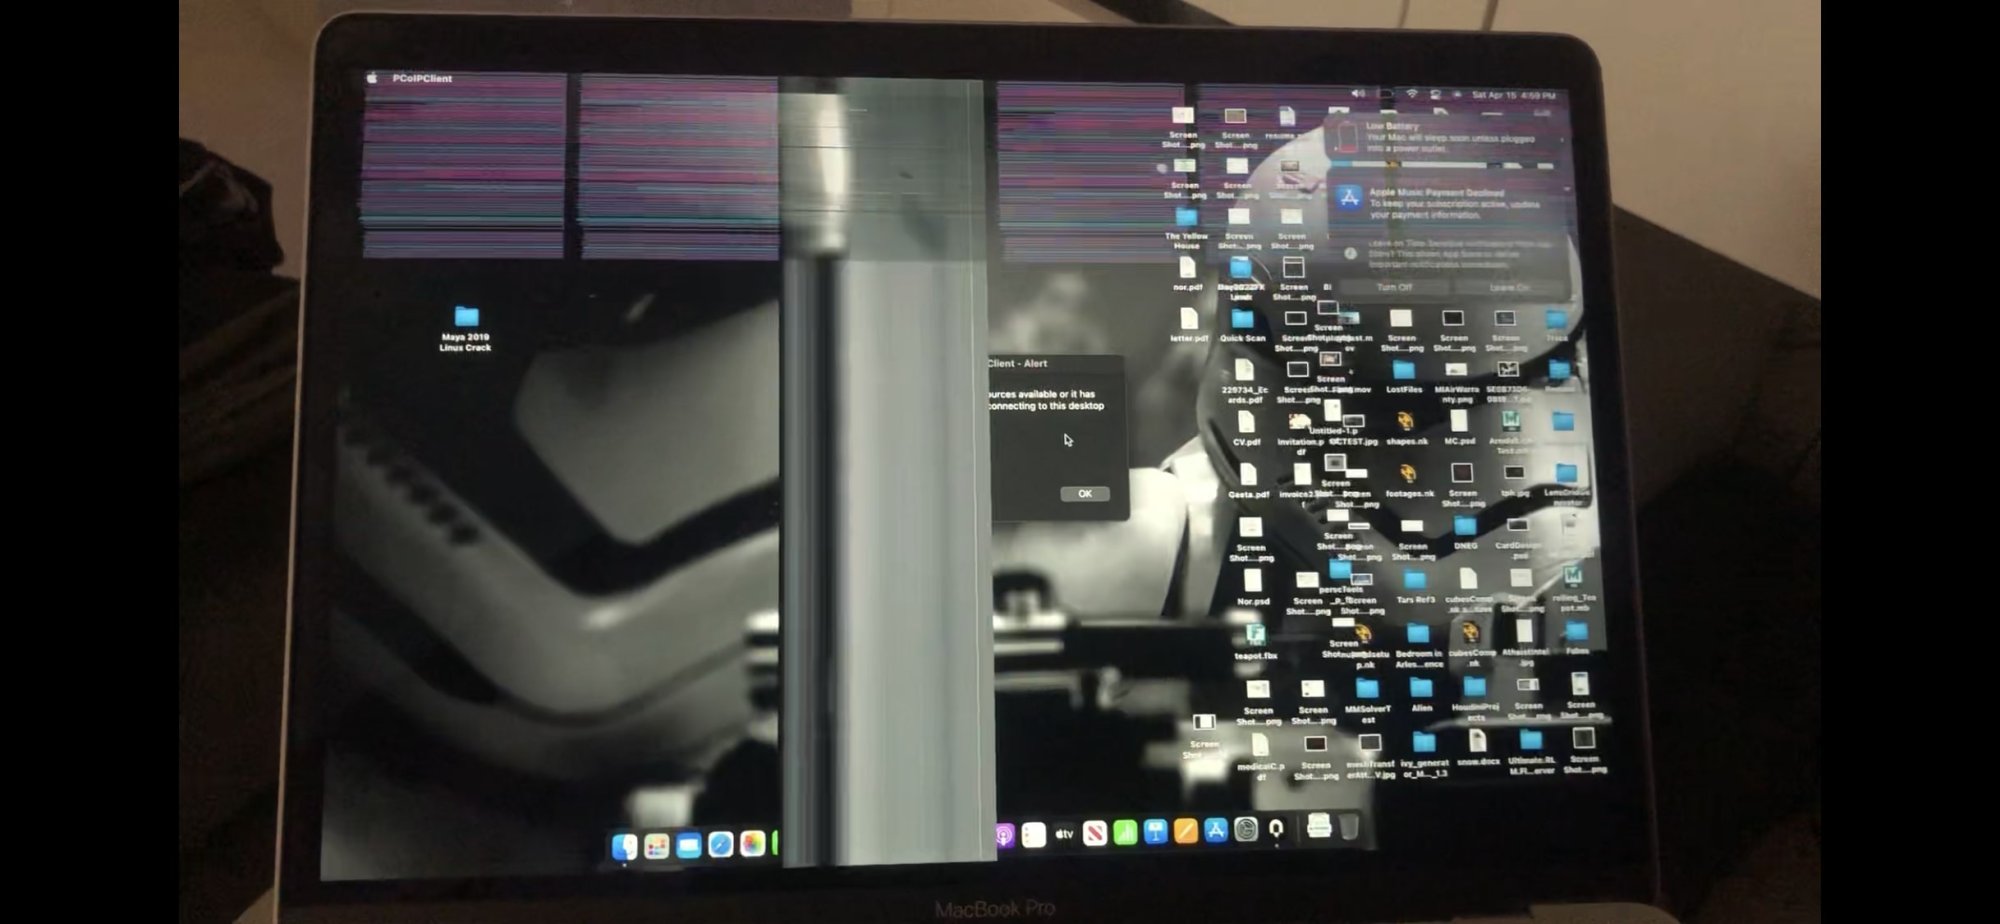Click Leave On in the notification
This screenshot has height=924, width=2000.
coord(1508,287)
